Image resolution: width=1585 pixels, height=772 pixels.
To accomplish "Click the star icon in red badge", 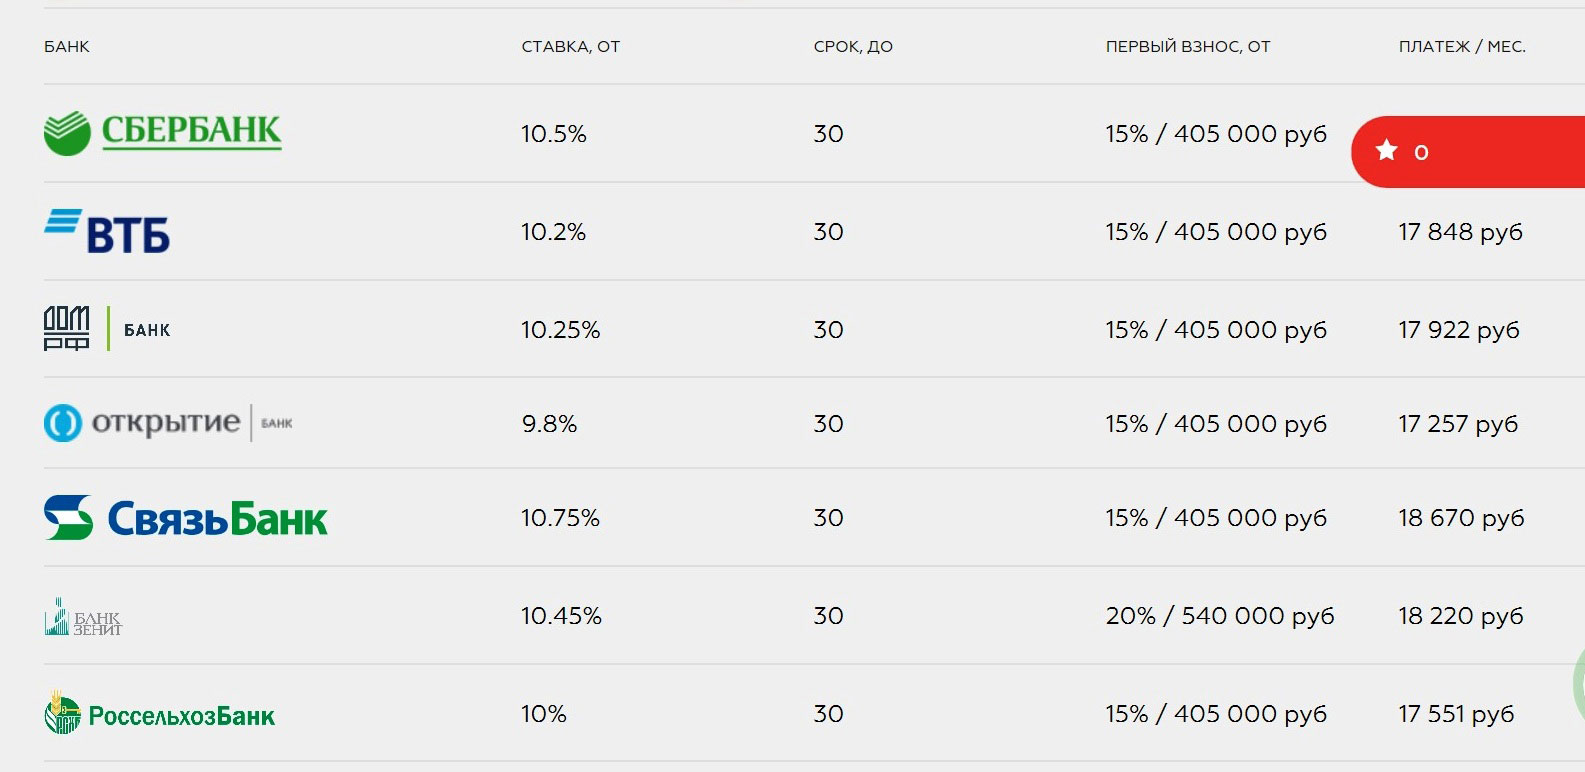I will [x=1386, y=151].
